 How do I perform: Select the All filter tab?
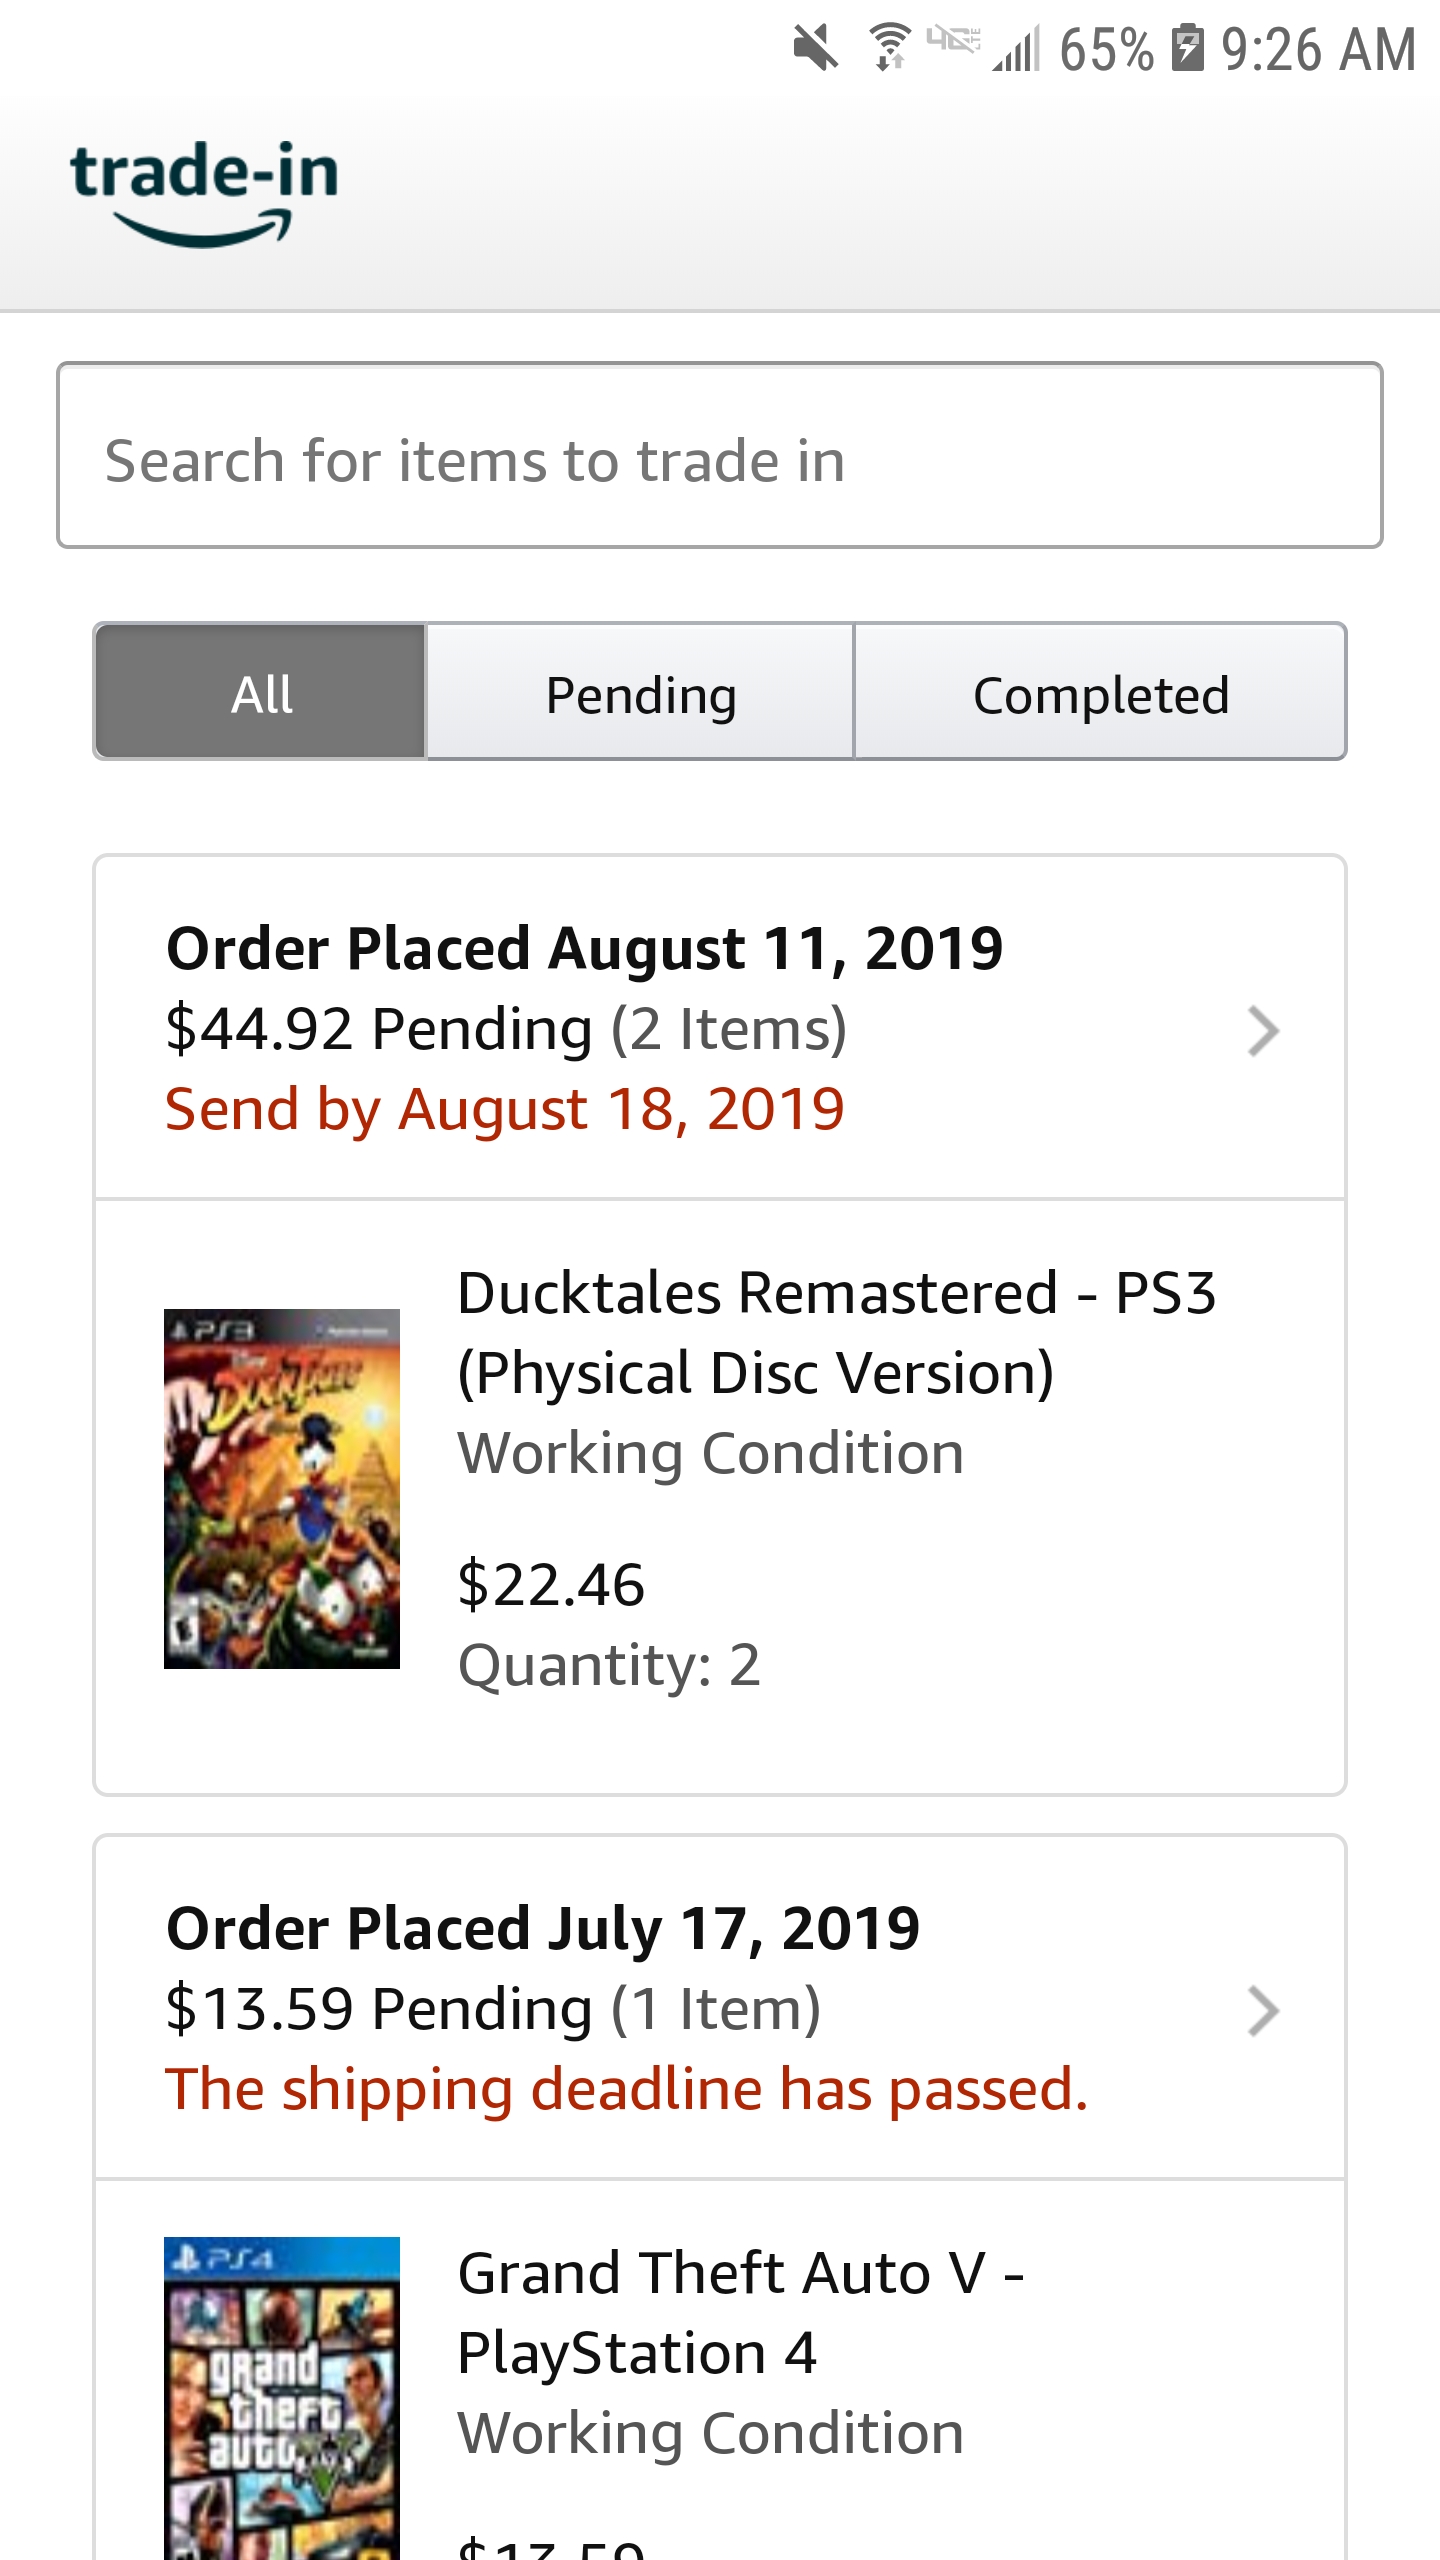point(261,692)
